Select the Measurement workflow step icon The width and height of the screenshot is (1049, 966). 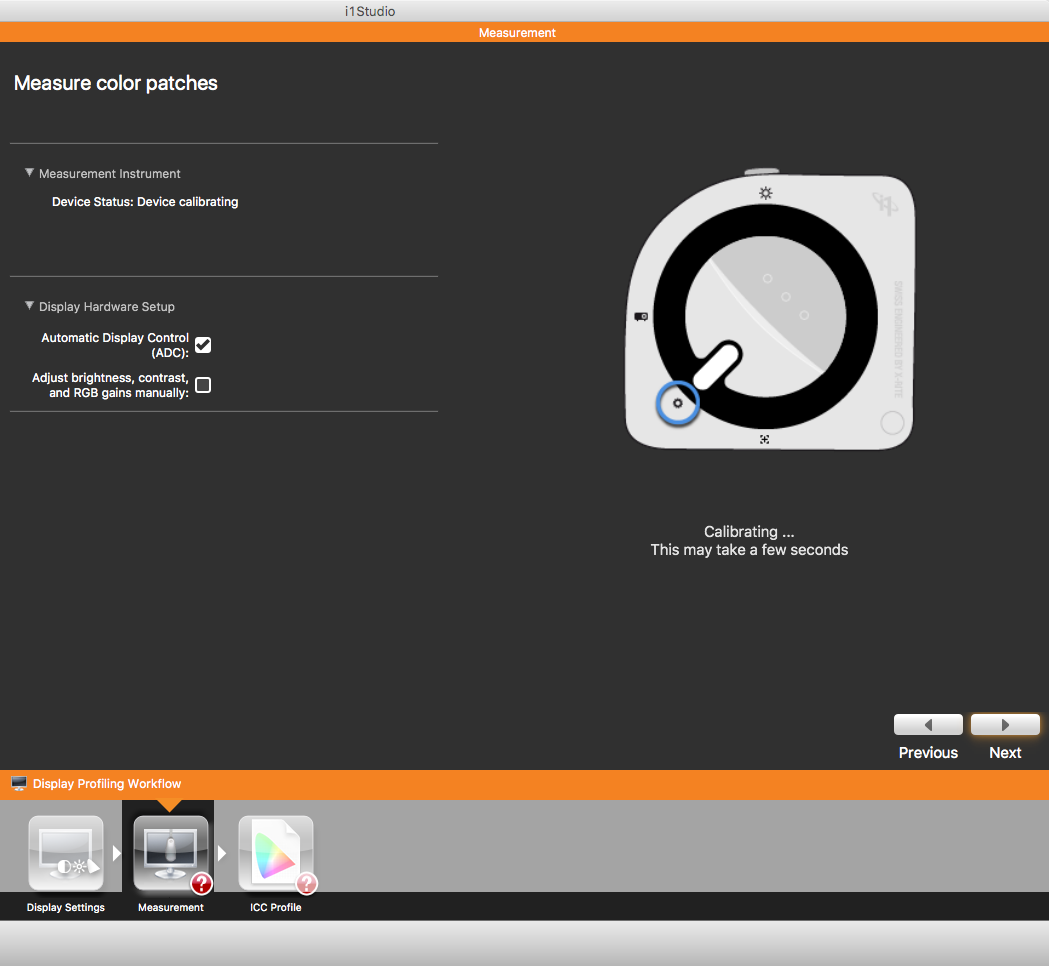[170, 853]
